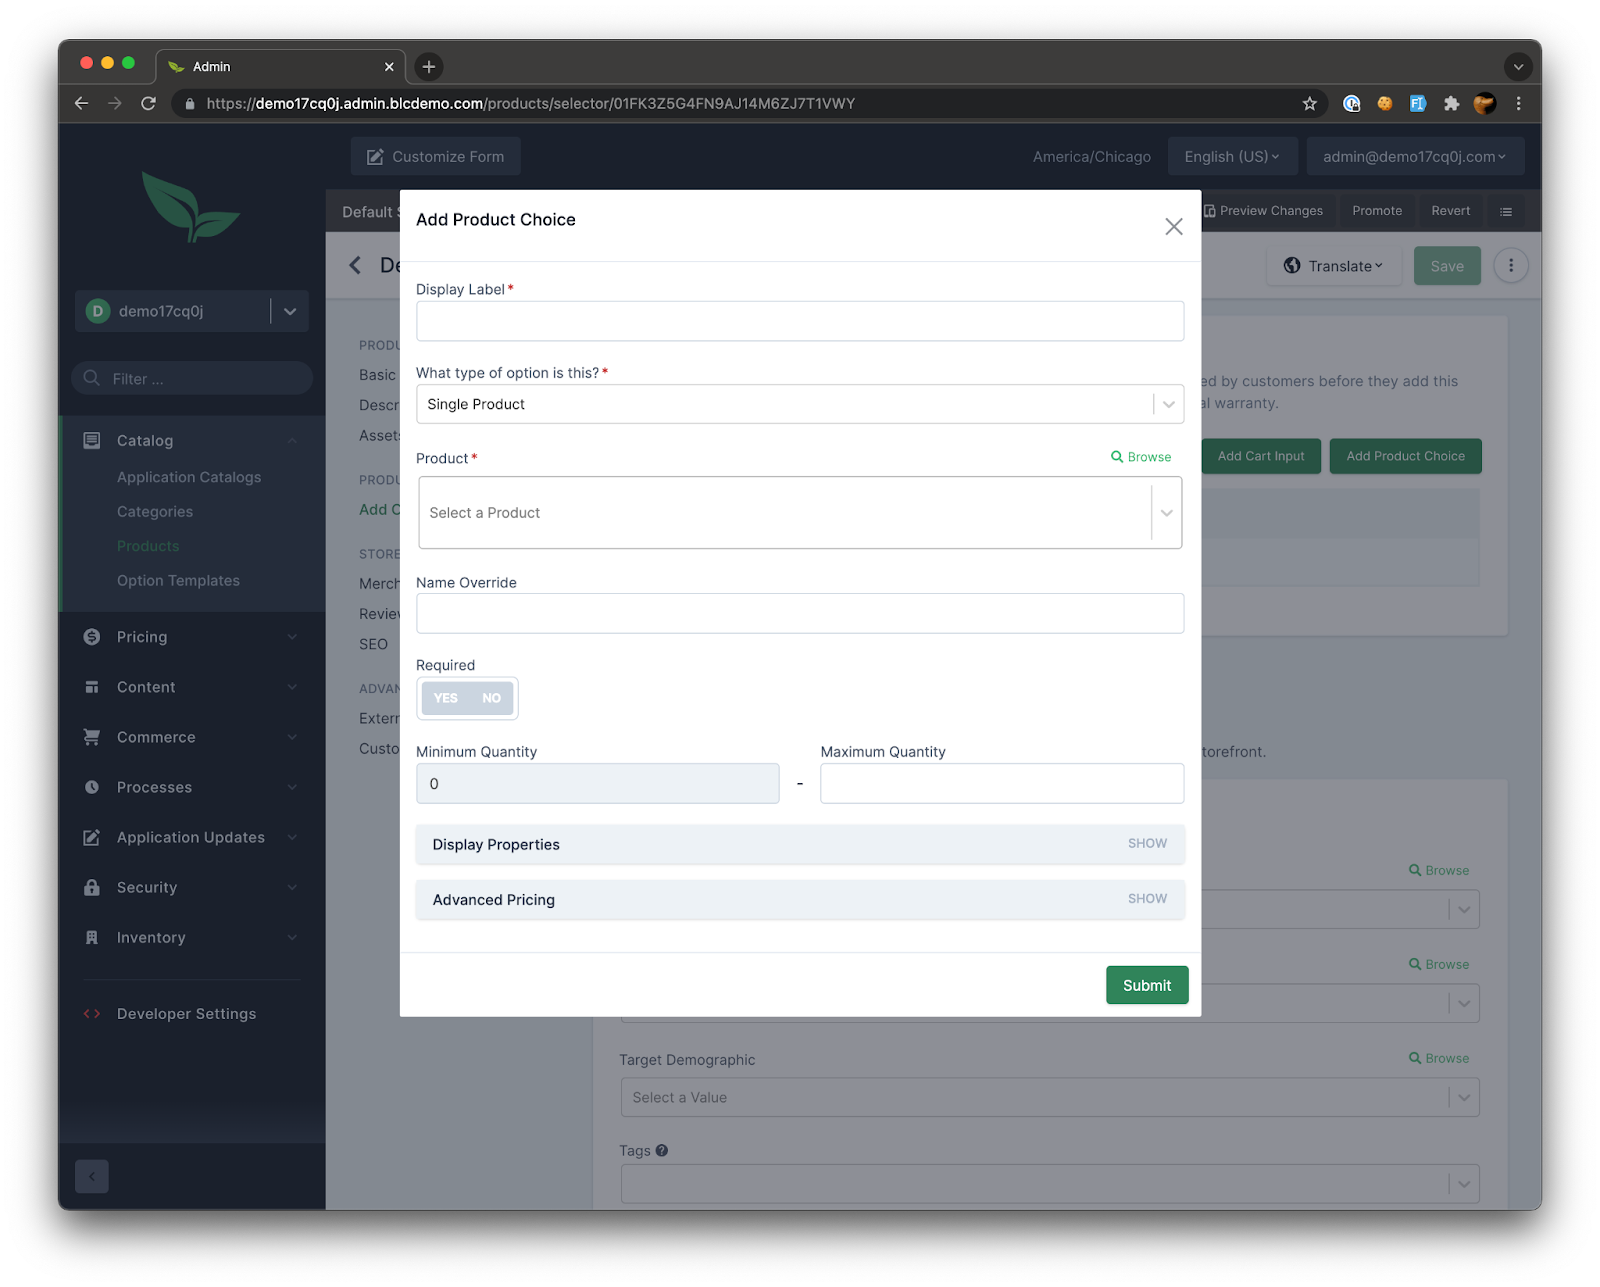Expand the Commerce sidebar menu
The height and width of the screenshot is (1287, 1600).
[x=192, y=737]
